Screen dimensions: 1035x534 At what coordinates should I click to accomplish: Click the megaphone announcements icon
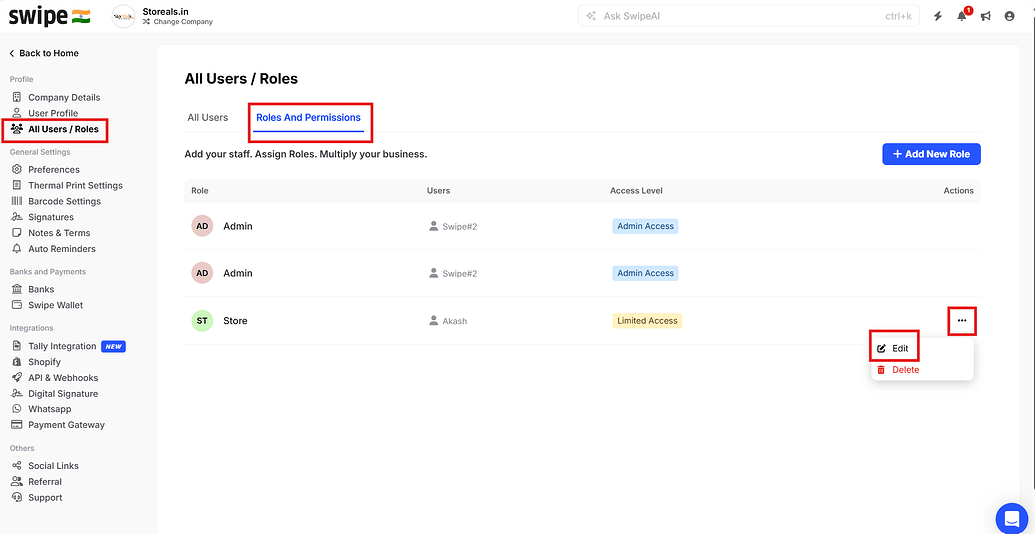pos(985,16)
